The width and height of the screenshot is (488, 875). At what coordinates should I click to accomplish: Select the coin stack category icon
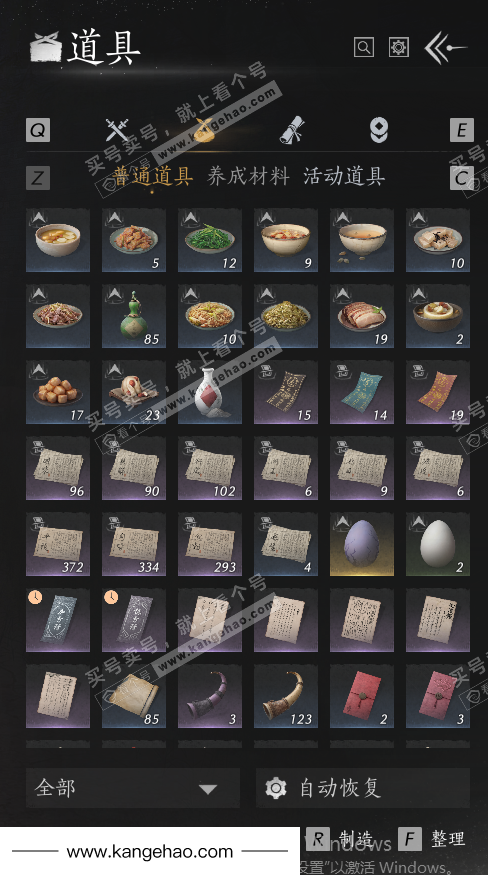pyautogui.click(x=379, y=131)
